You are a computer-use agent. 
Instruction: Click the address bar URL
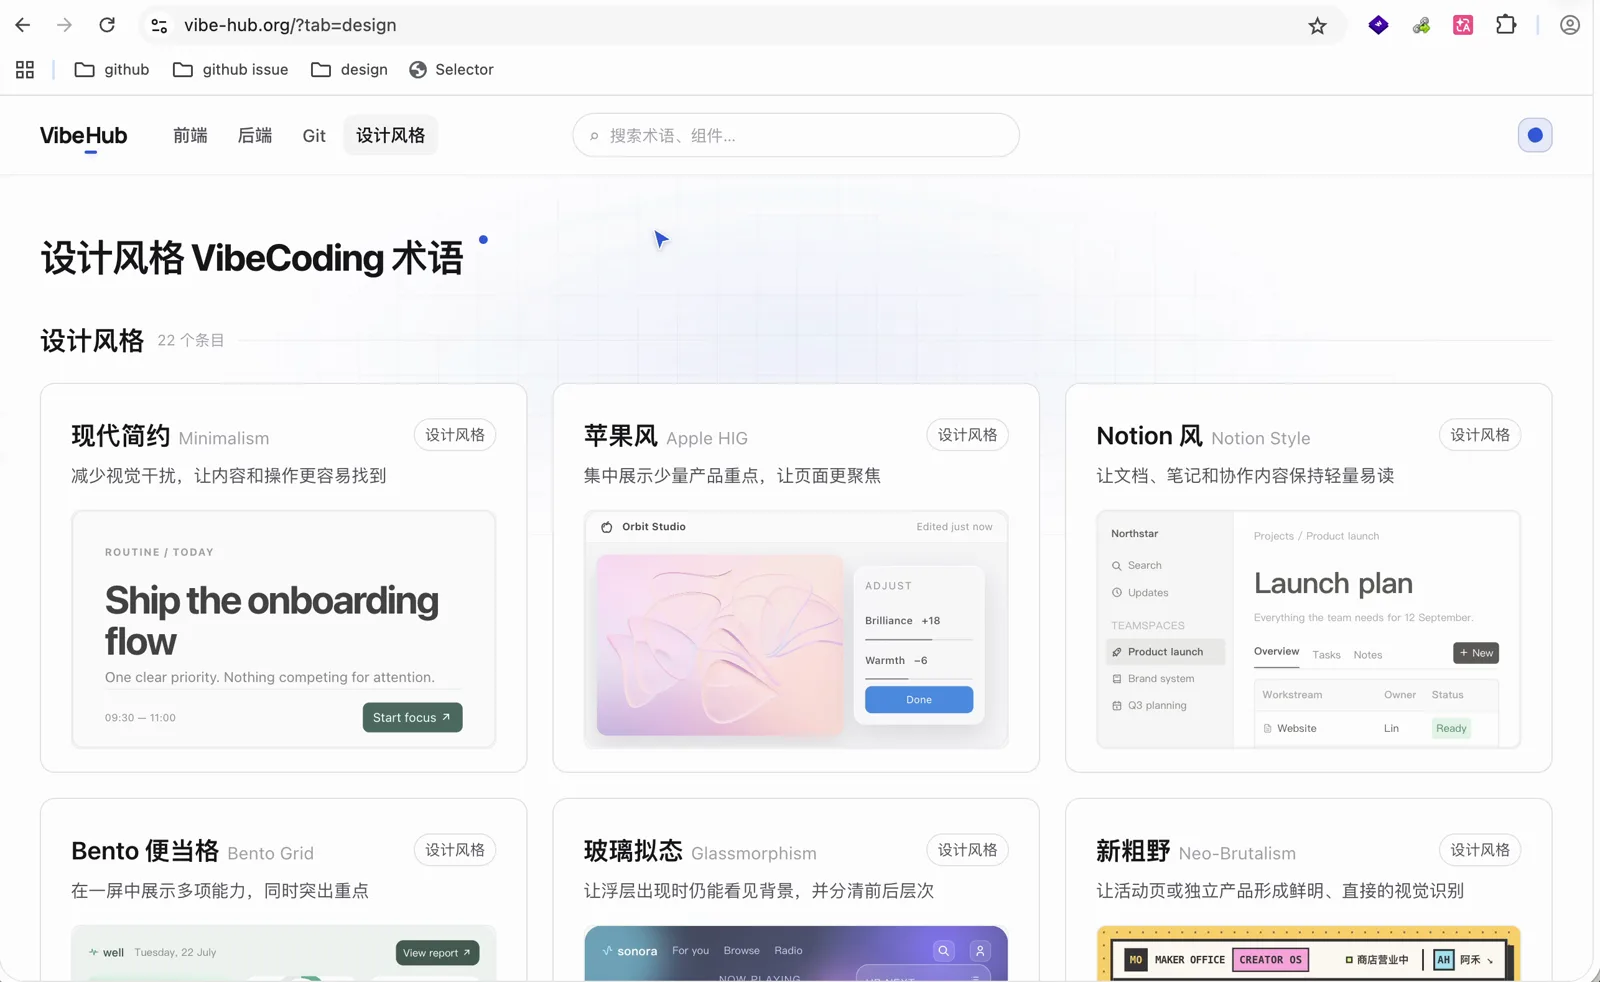[290, 25]
